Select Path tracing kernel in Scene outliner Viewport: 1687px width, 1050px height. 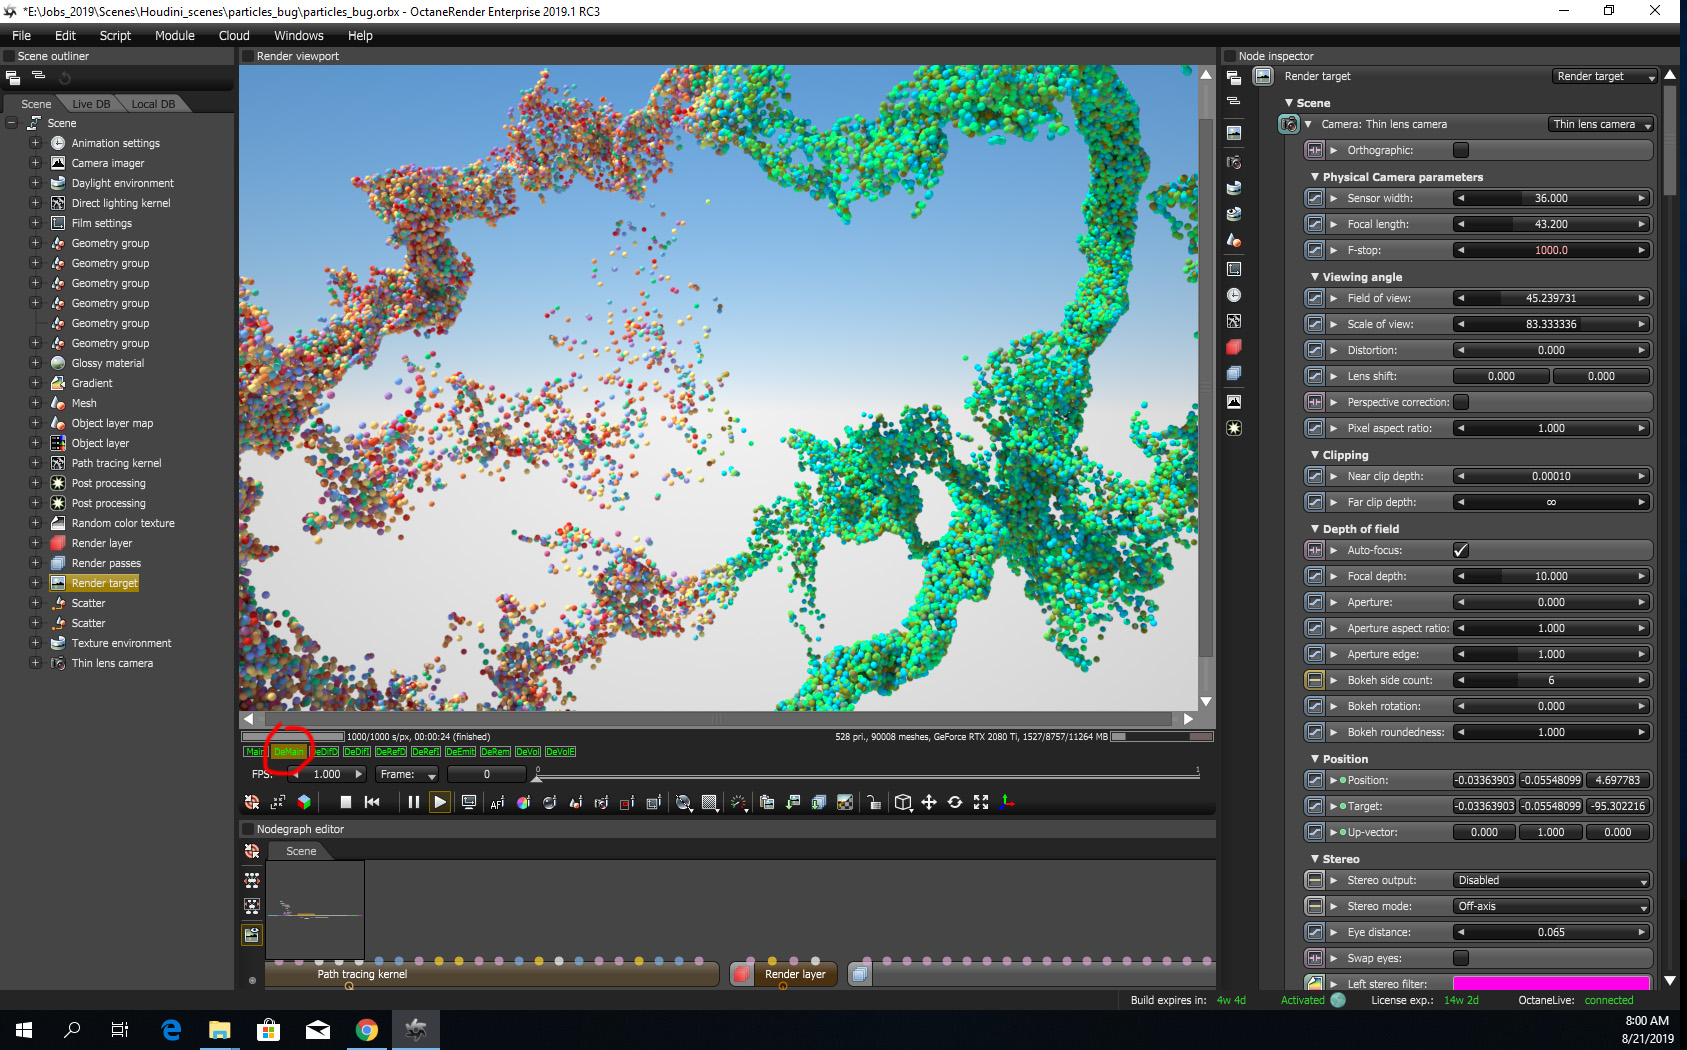(x=116, y=463)
